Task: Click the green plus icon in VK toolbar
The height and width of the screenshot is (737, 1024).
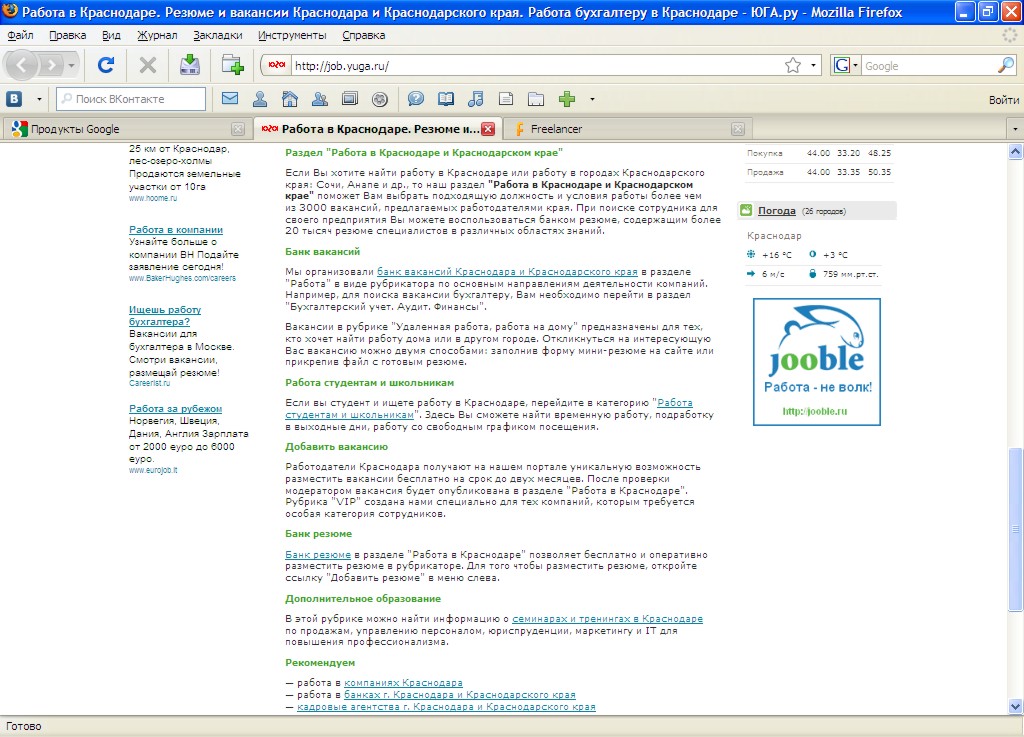Action: pos(567,99)
